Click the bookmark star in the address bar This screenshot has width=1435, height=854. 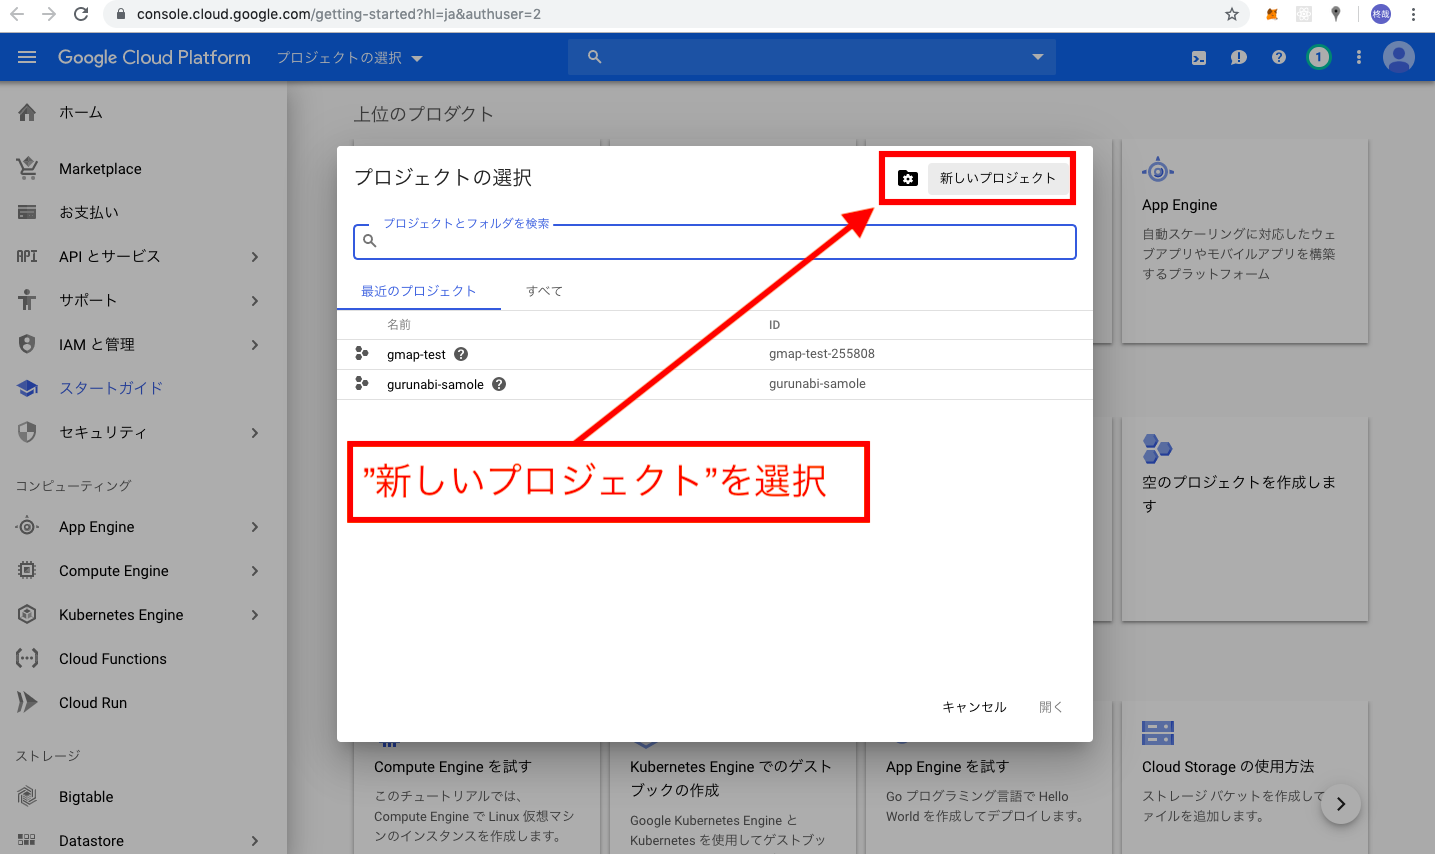tap(1232, 14)
